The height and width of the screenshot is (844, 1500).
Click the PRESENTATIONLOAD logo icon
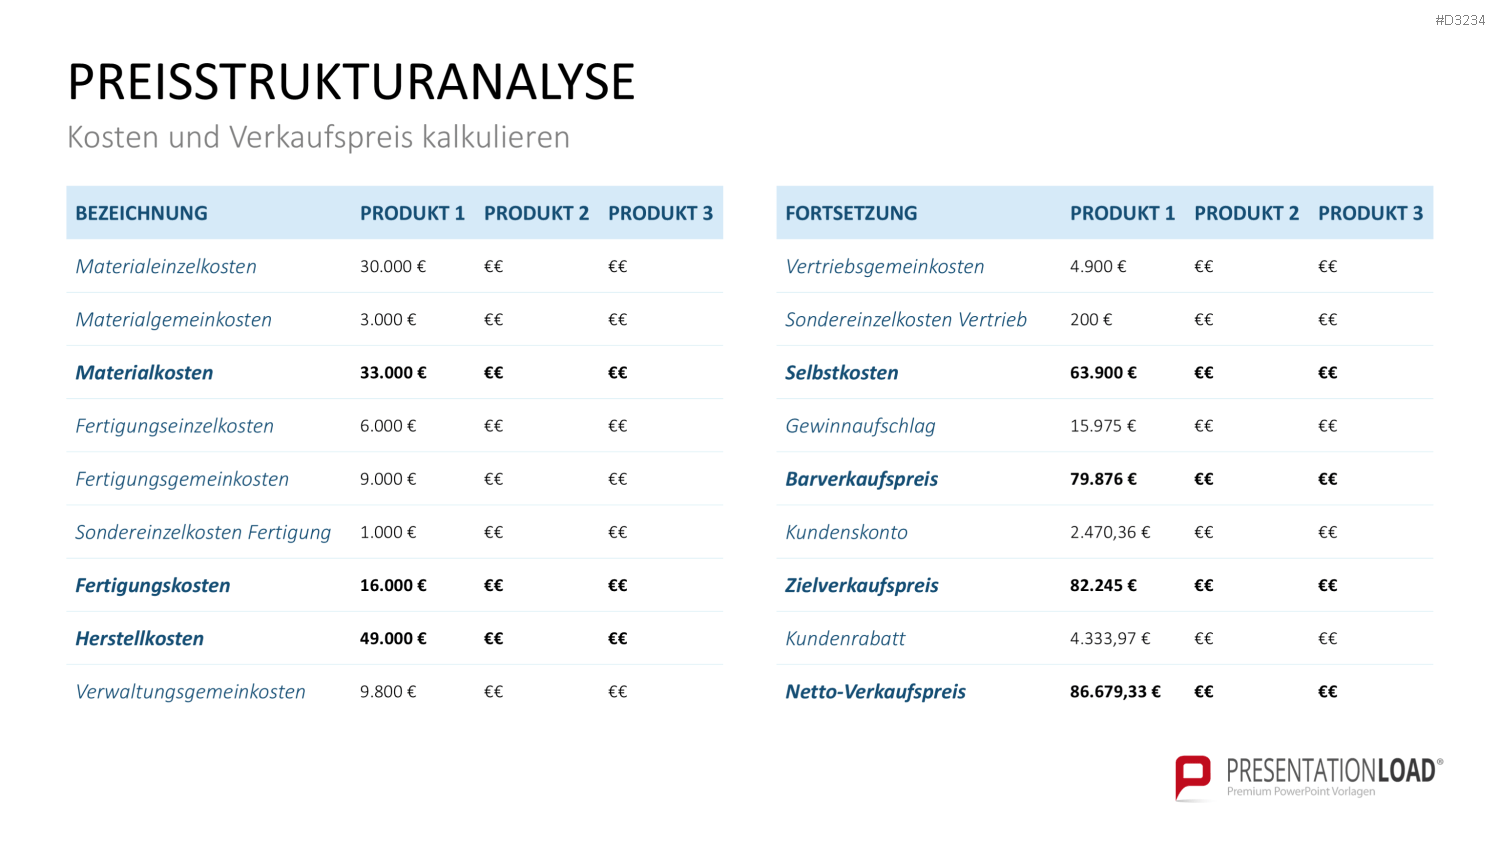click(1193, 777)
